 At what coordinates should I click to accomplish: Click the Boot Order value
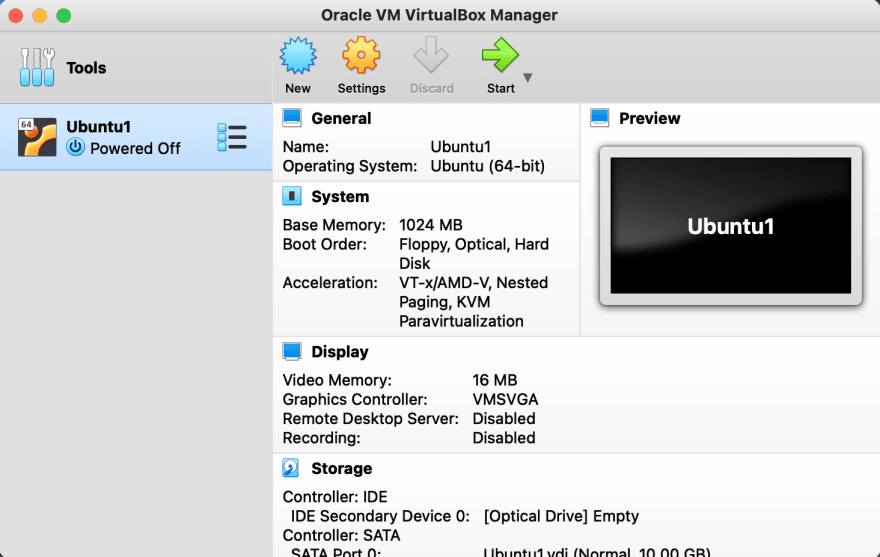click(474, 254)
